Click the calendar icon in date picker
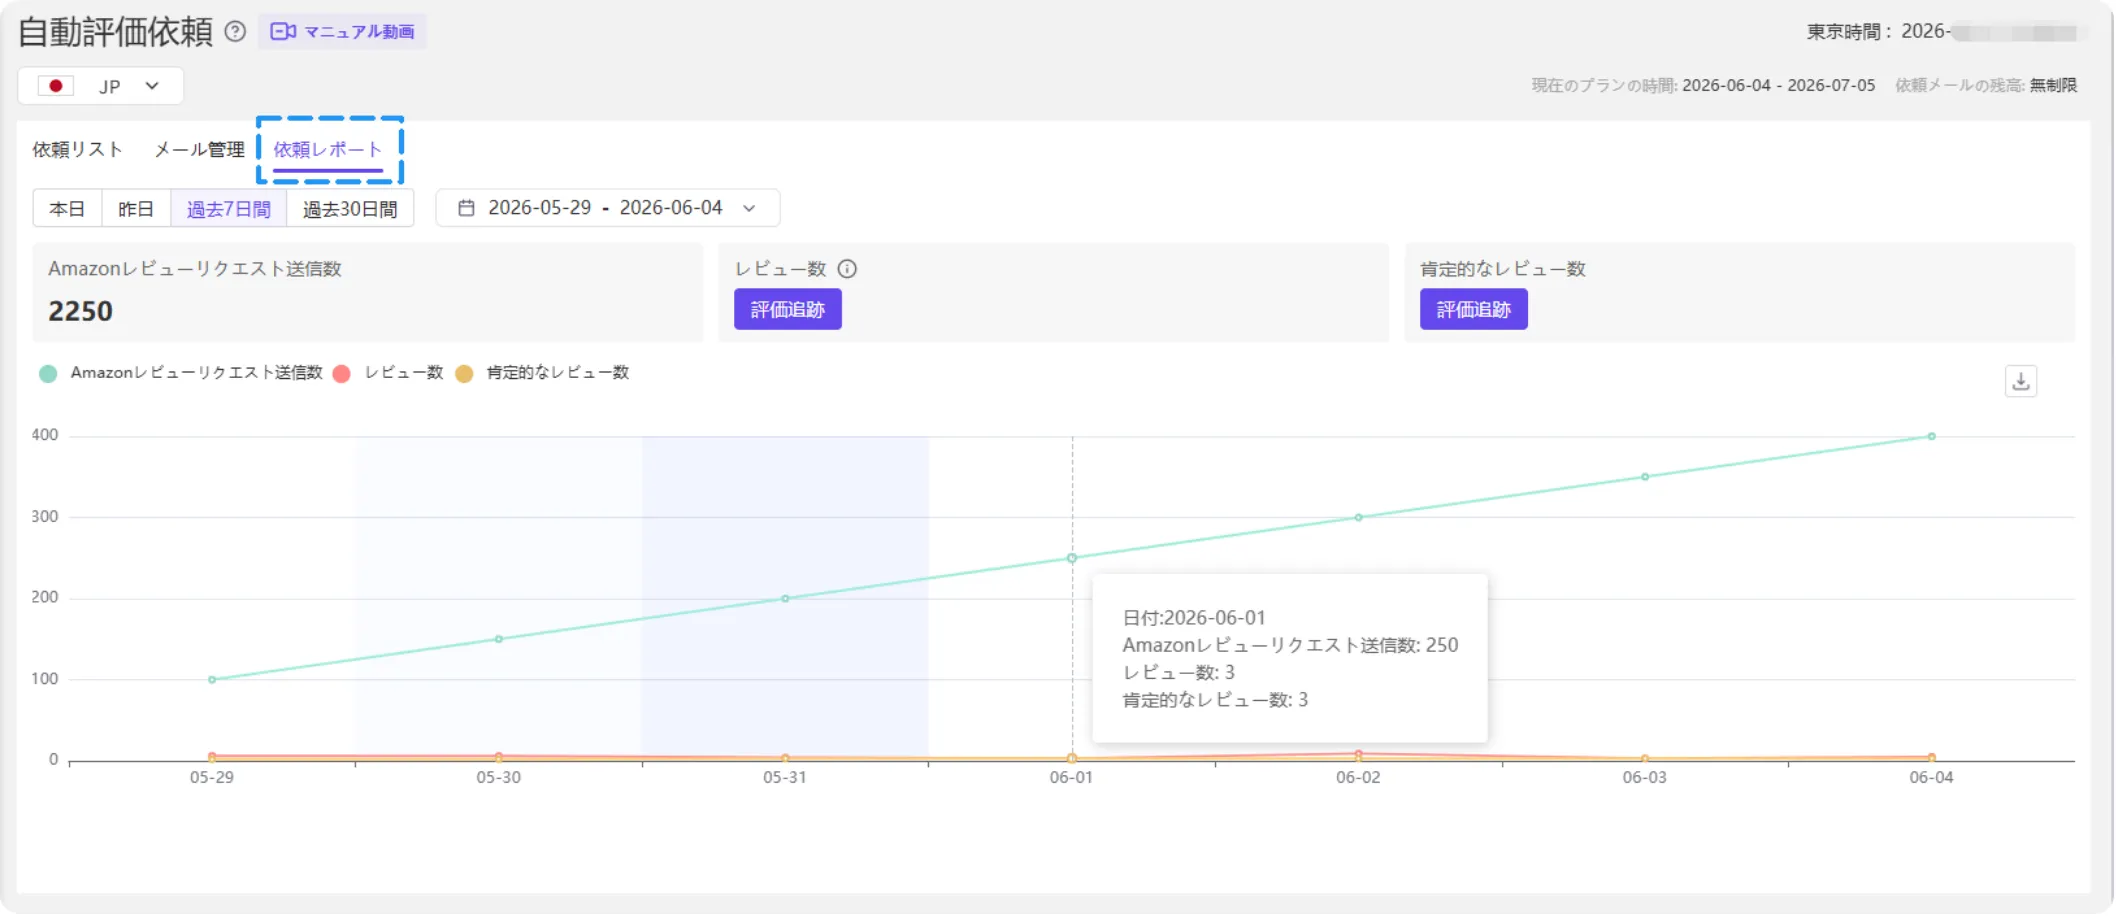 (x=466, y=208)
